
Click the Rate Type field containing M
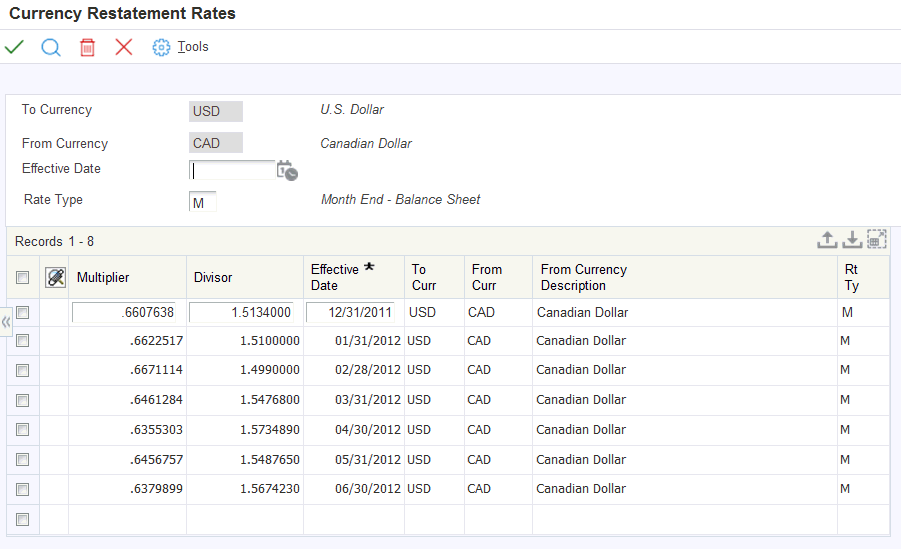coord(202,202)
